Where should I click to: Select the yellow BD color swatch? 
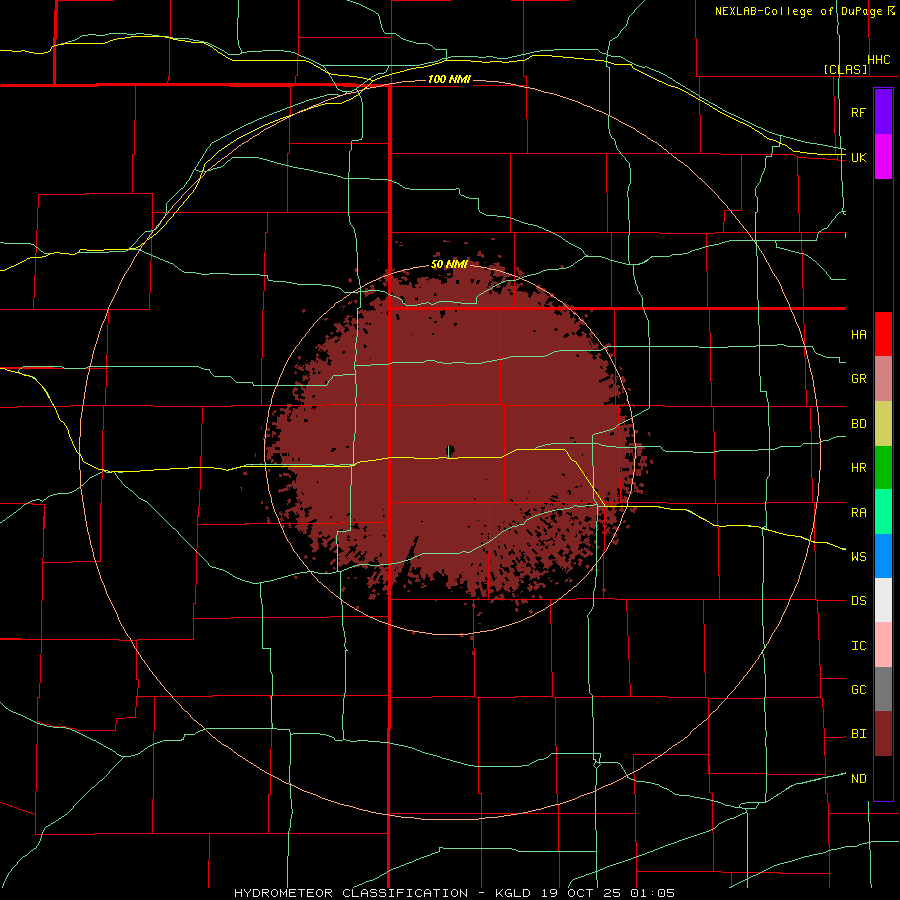click(x=883, y=424)
